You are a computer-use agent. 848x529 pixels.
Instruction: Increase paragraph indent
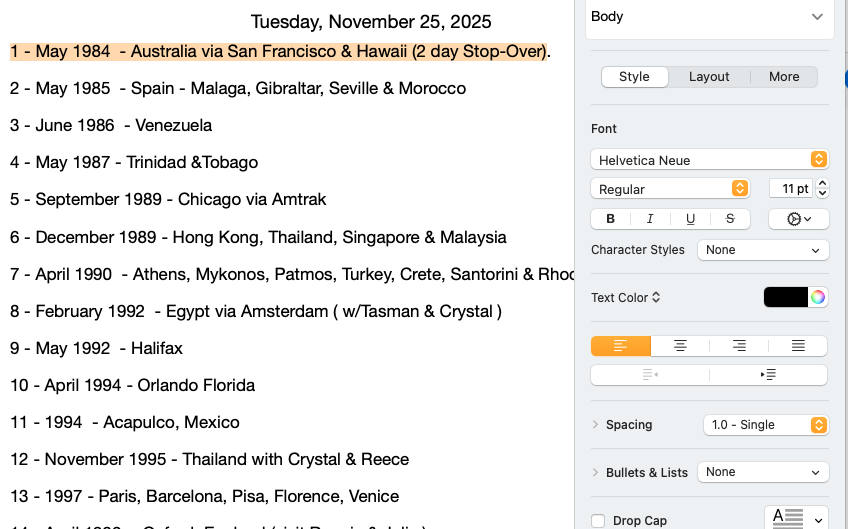tap(768, 374)
